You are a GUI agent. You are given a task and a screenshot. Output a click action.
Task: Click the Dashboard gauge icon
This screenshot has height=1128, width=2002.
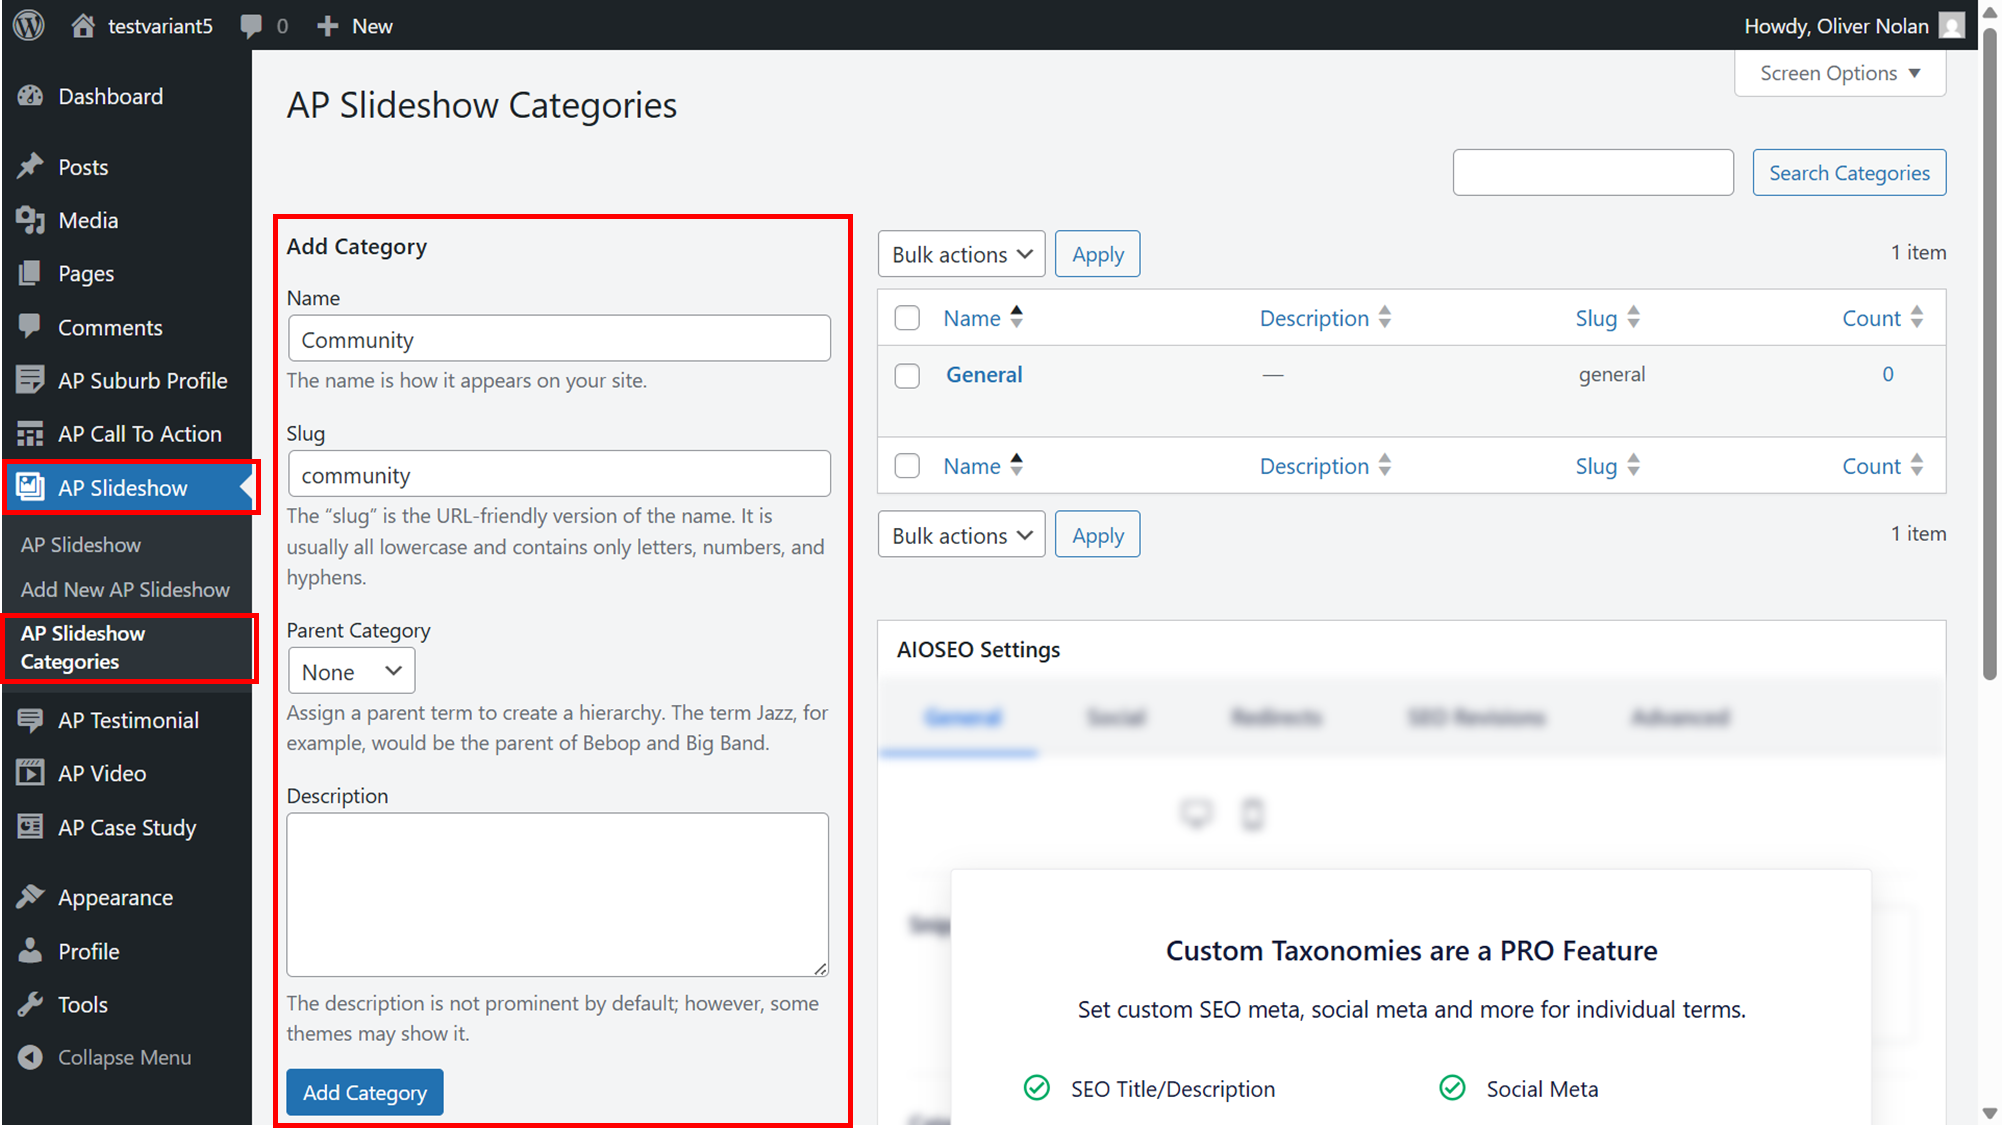(31, 96)
